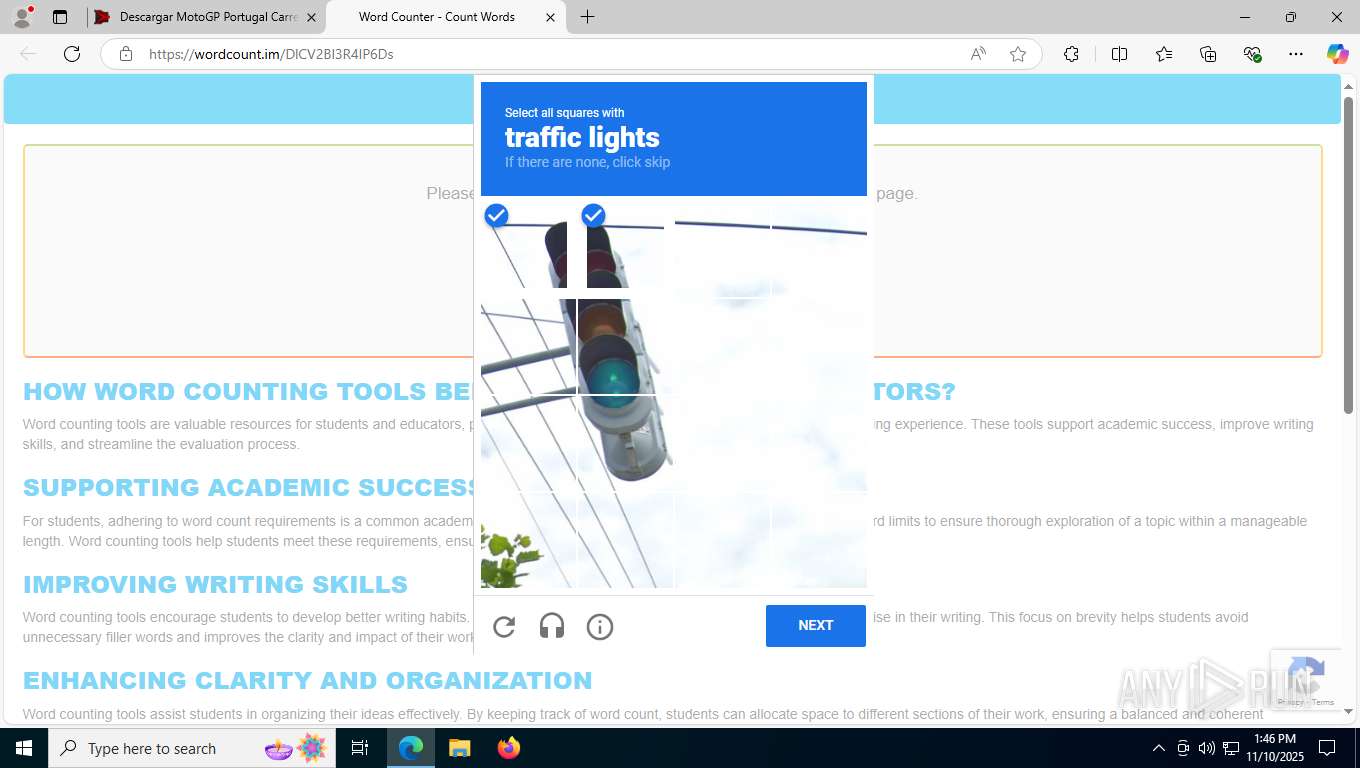Open File Explorer from the taskbar
Screen dimensions: 1360x768
(x=459, y=748)
